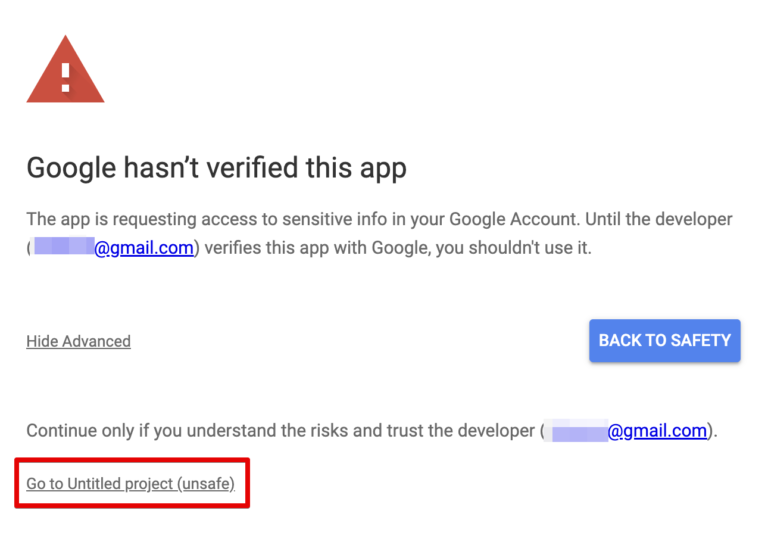Click the "The app is requesting access" text
Viewport: 768px width, 548px height.
[132, 219]
